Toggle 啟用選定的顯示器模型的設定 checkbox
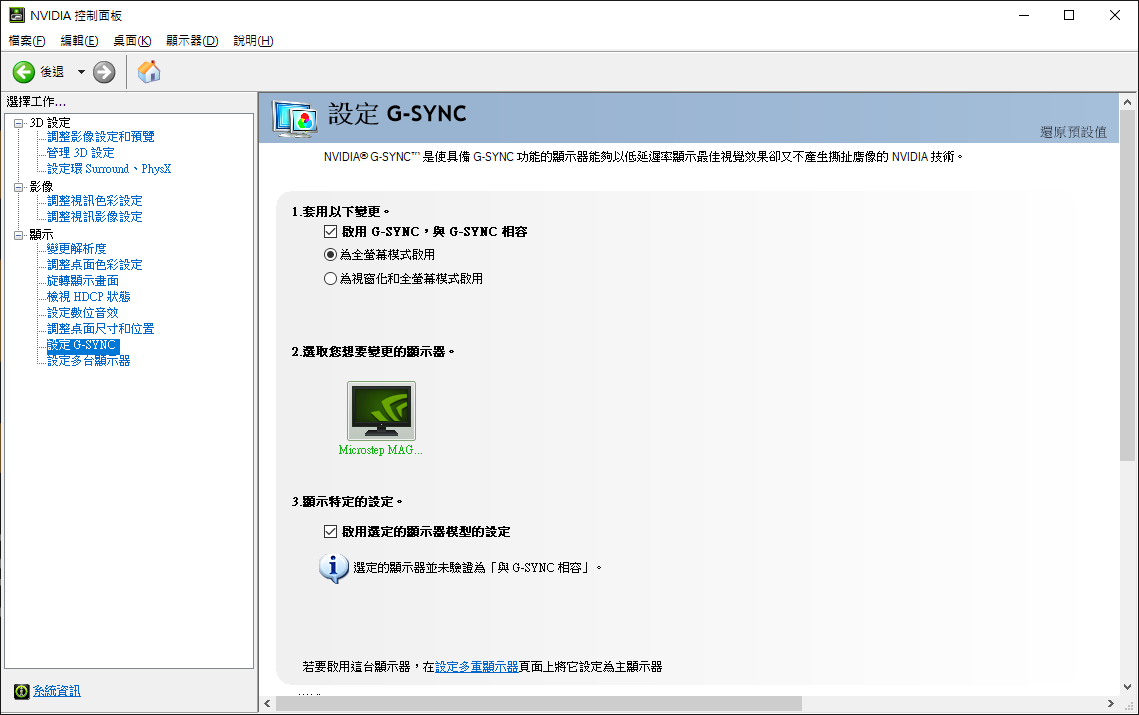The image size is (1139, 715). tap(331, 531)
